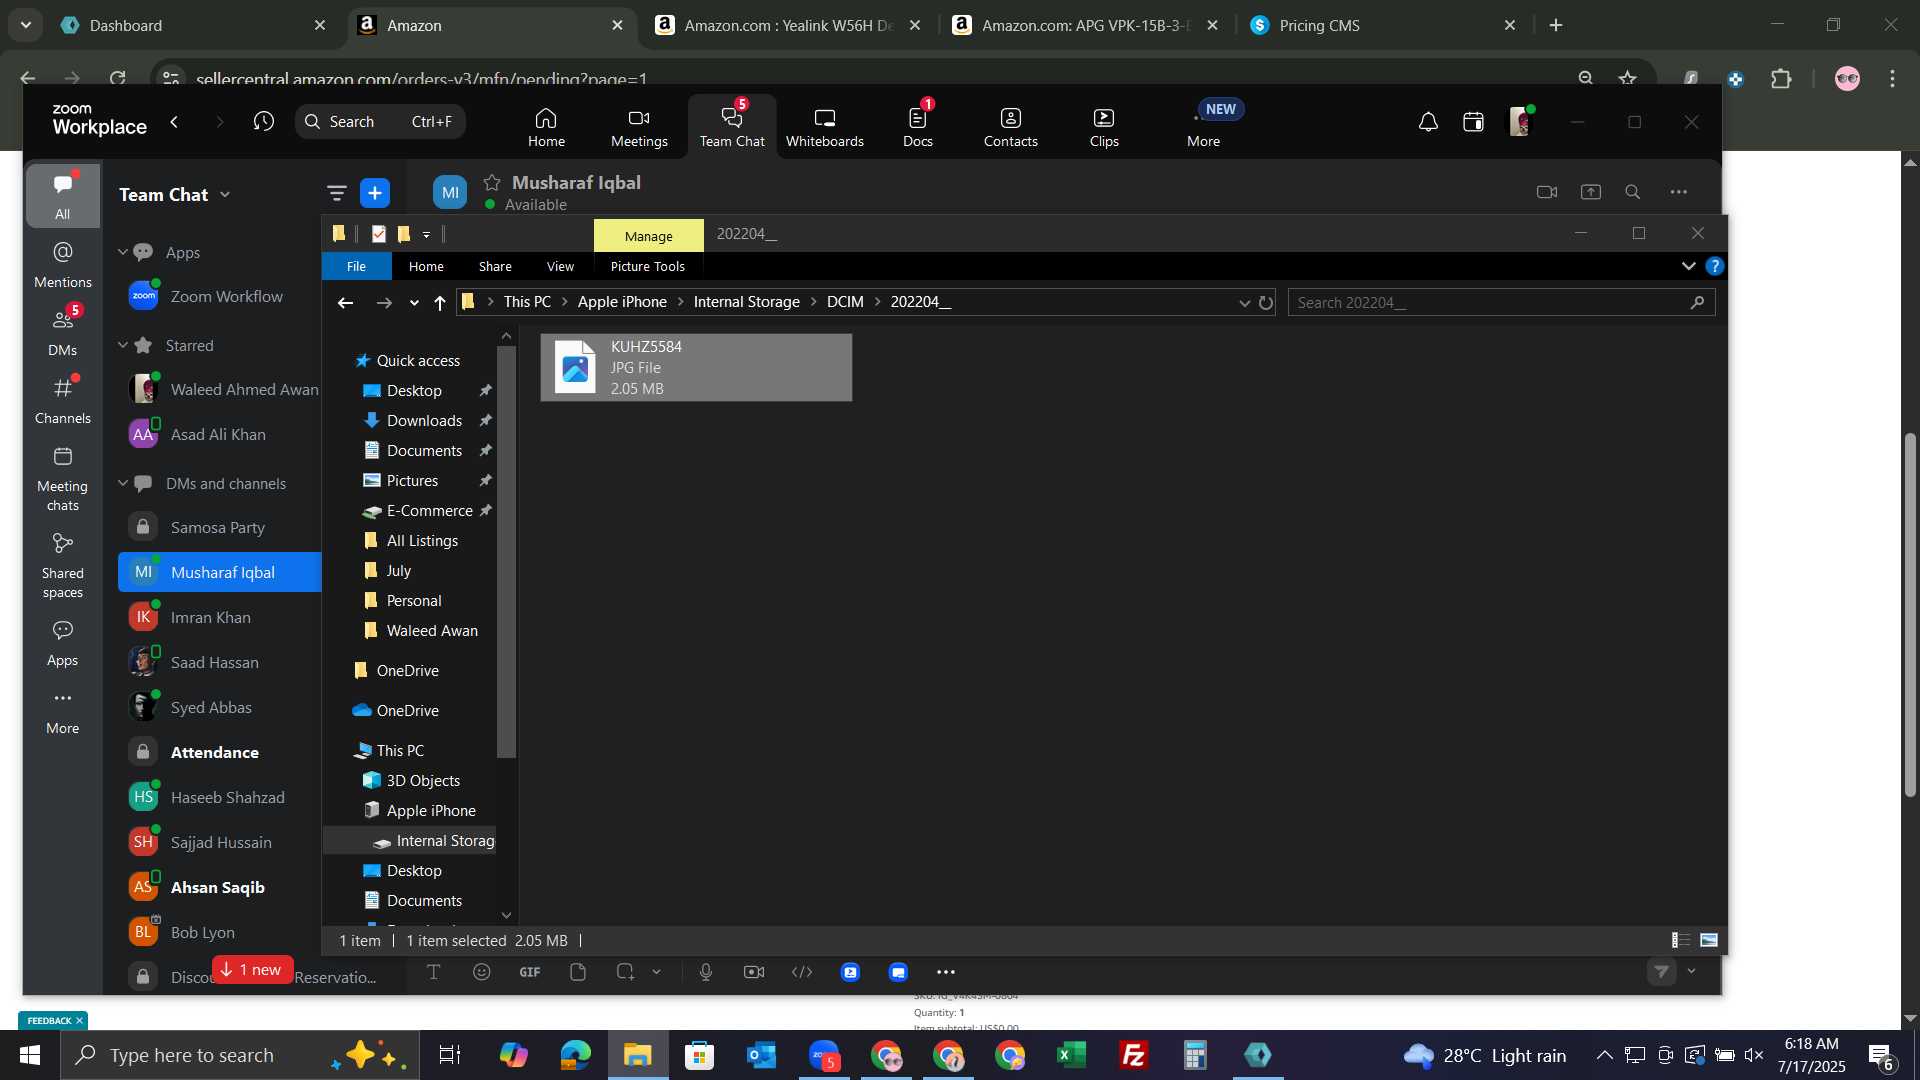Collapse DMs and channels section

pos(122,483)
